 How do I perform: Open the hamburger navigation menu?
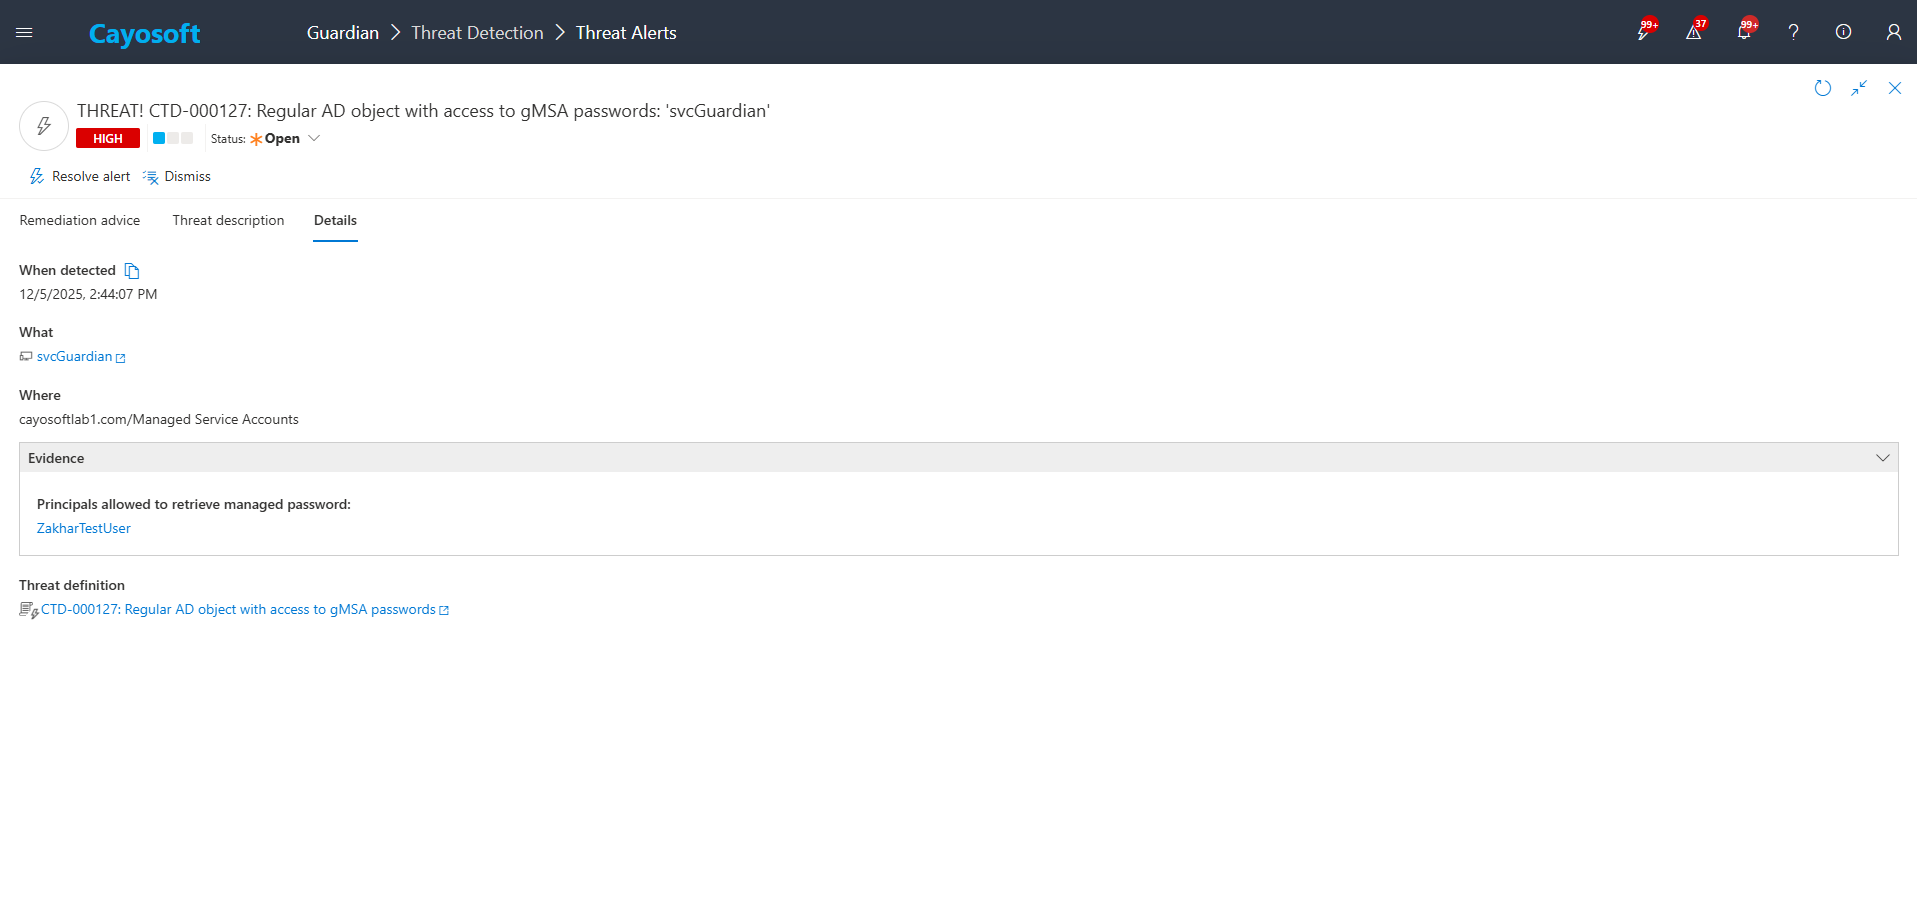pyautogui.click(x=25, y=33)
